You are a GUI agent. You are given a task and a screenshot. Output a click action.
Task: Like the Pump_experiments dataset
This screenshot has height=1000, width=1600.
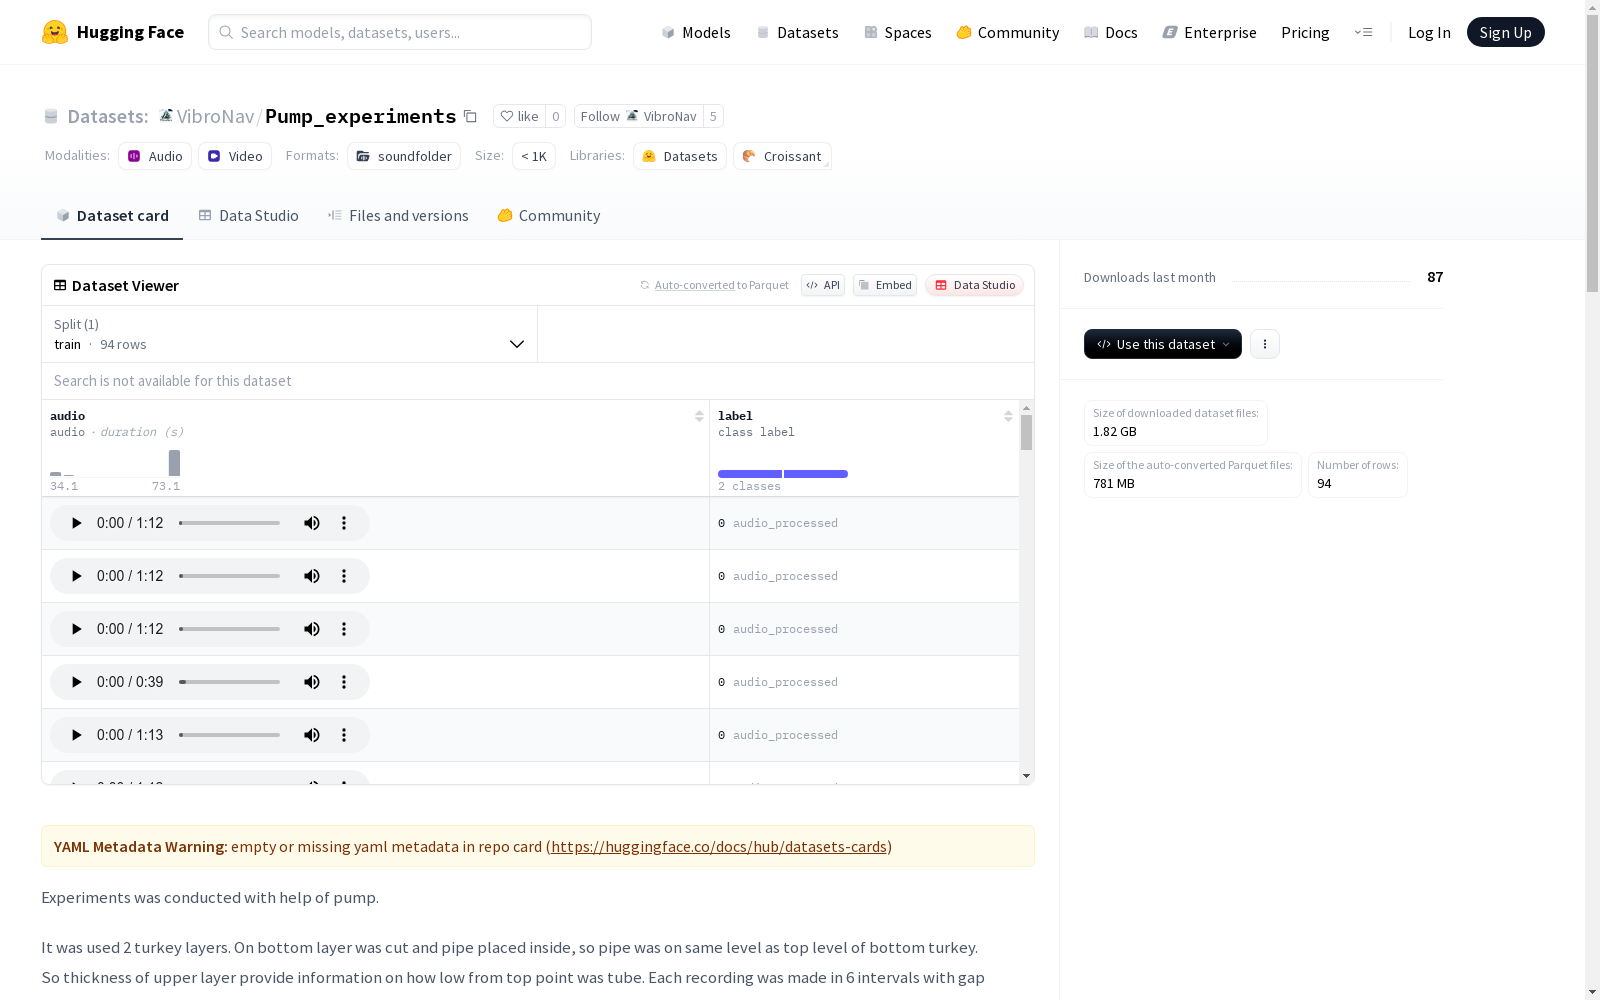tap(519, 116)
